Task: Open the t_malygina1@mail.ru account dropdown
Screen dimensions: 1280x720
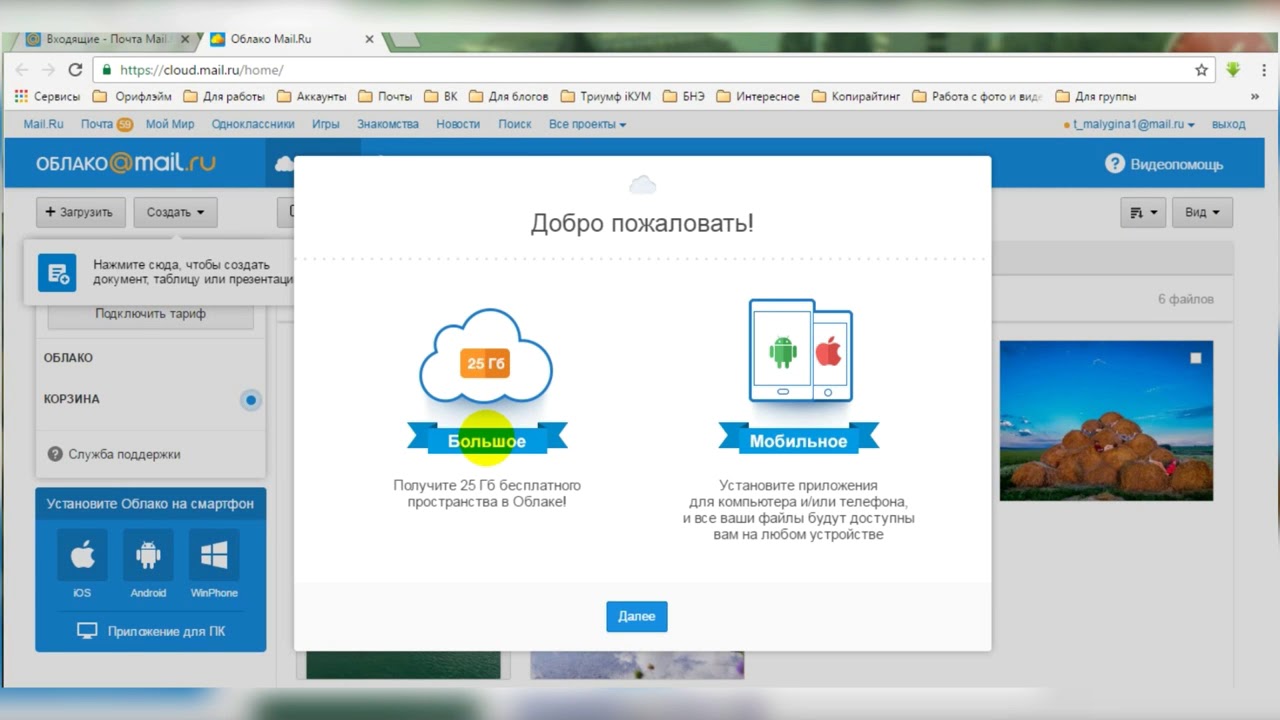Action: (x=1129, y=124)
